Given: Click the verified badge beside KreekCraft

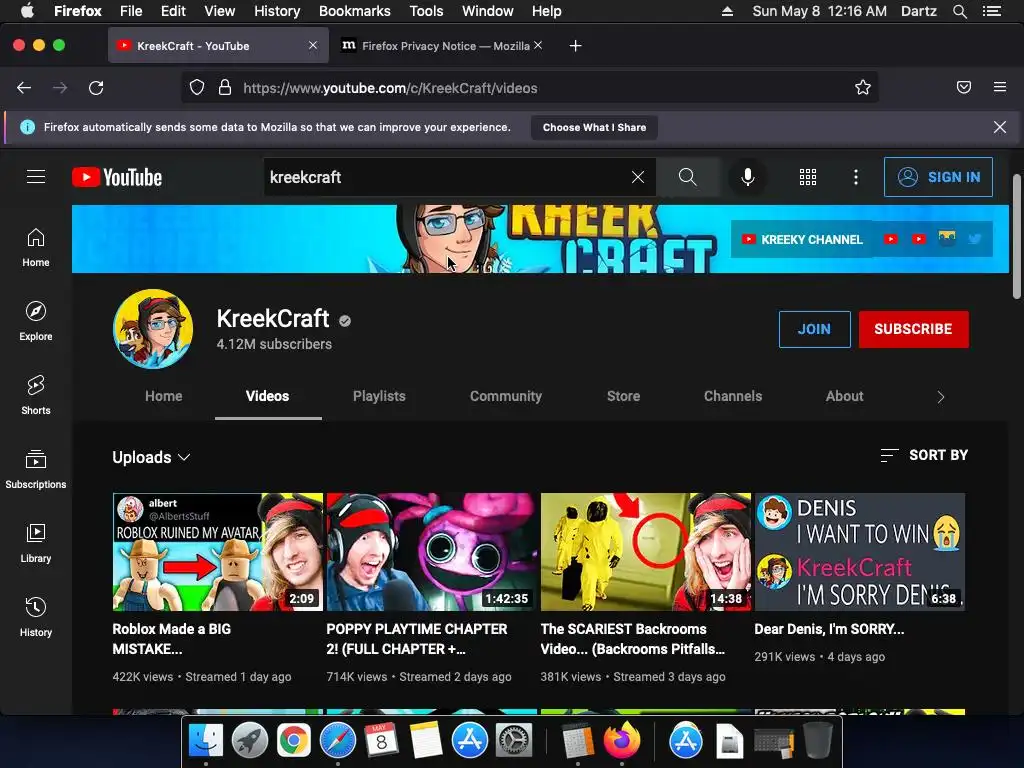Looking at the screenshot, I should click(x=345, y=321).
